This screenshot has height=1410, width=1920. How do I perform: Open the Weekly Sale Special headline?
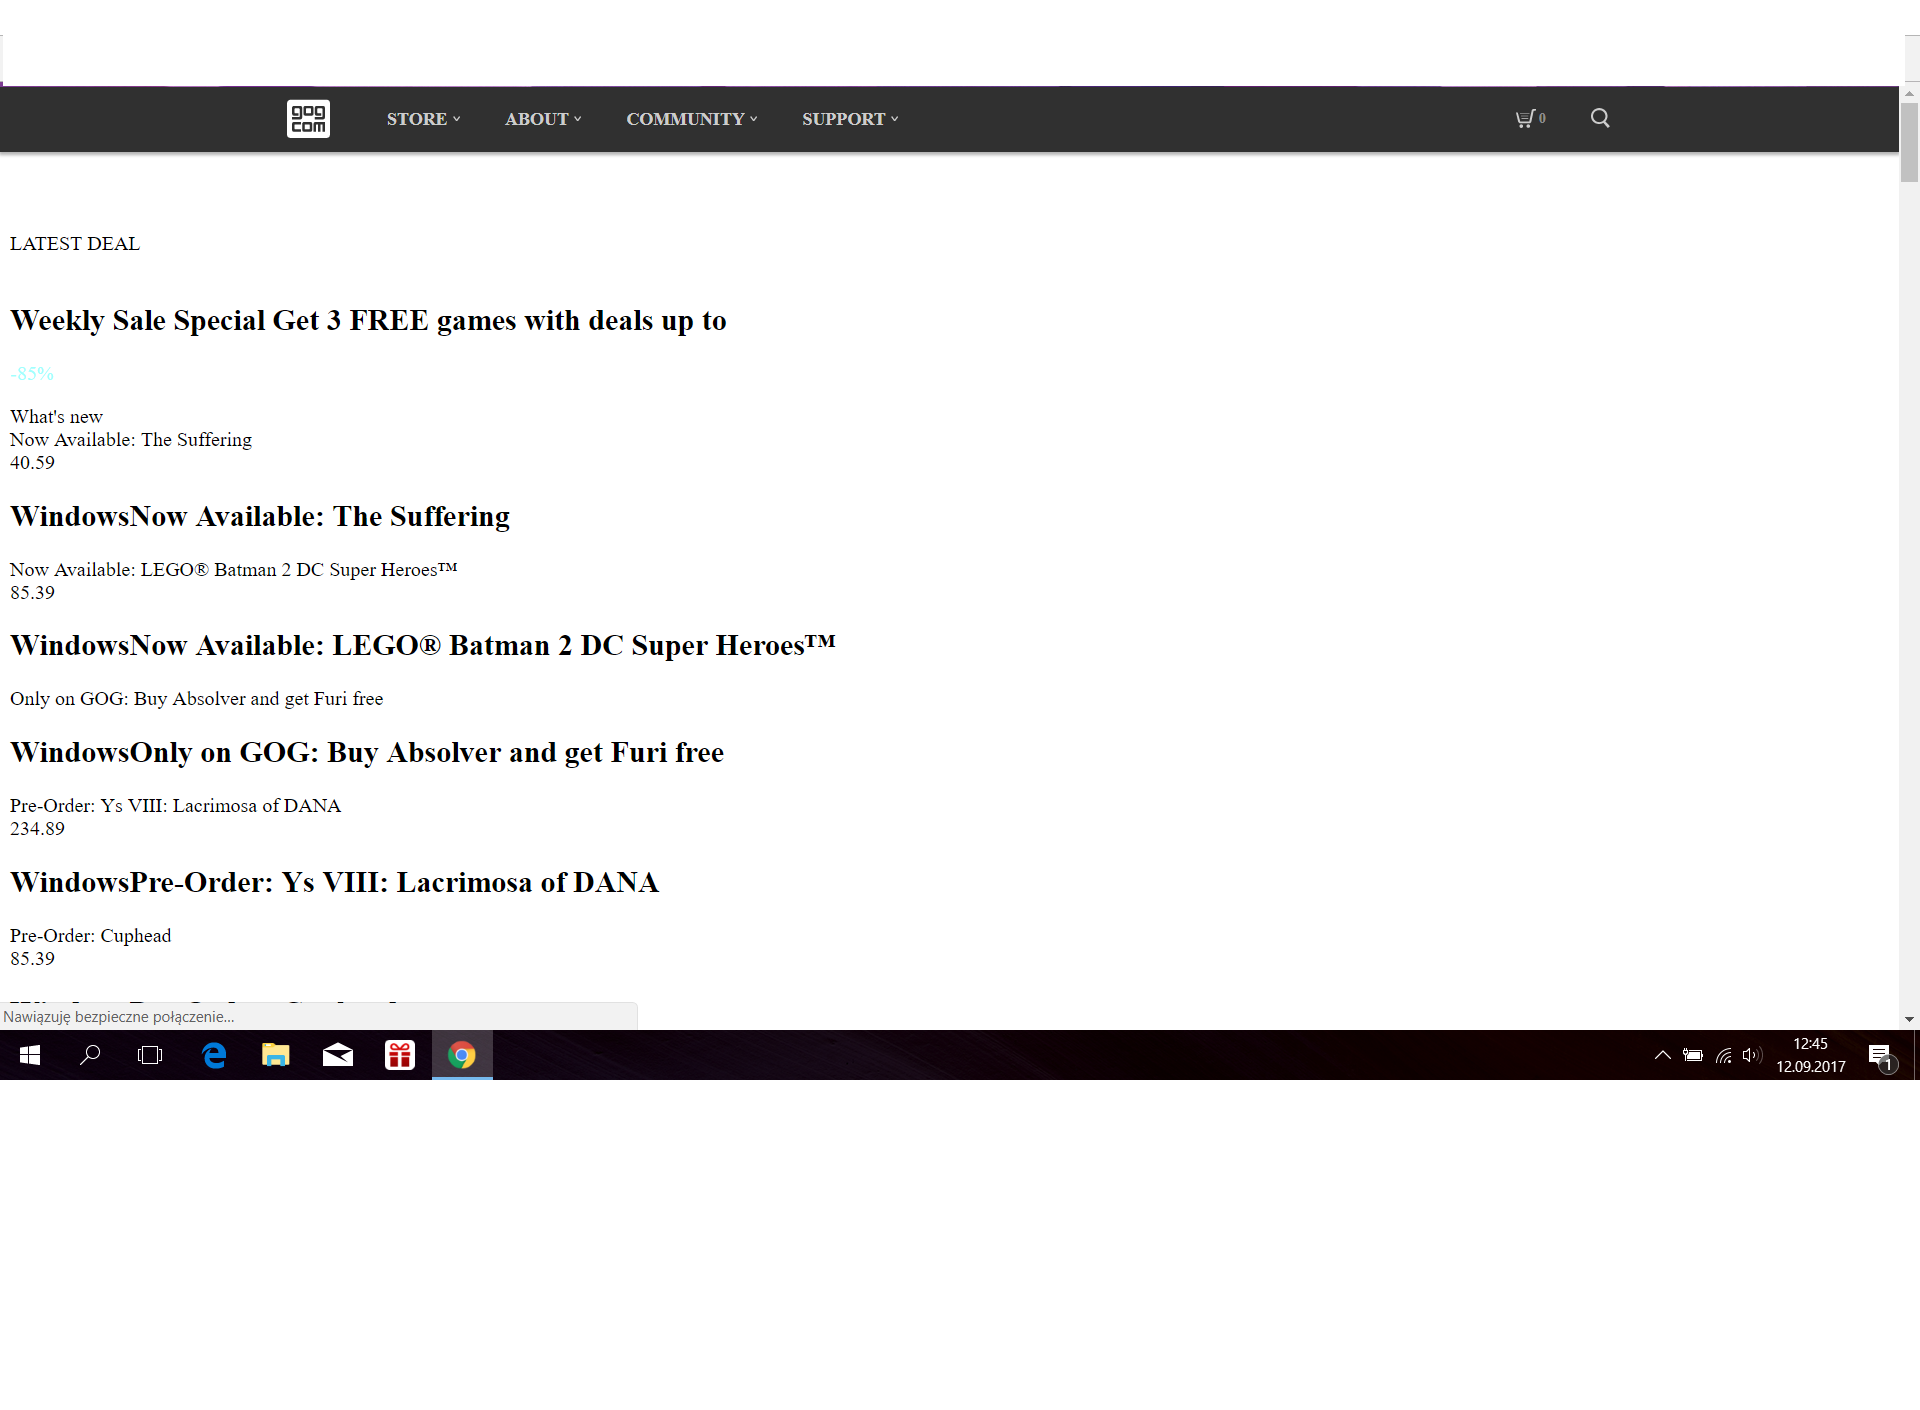[x=368, y=321]
